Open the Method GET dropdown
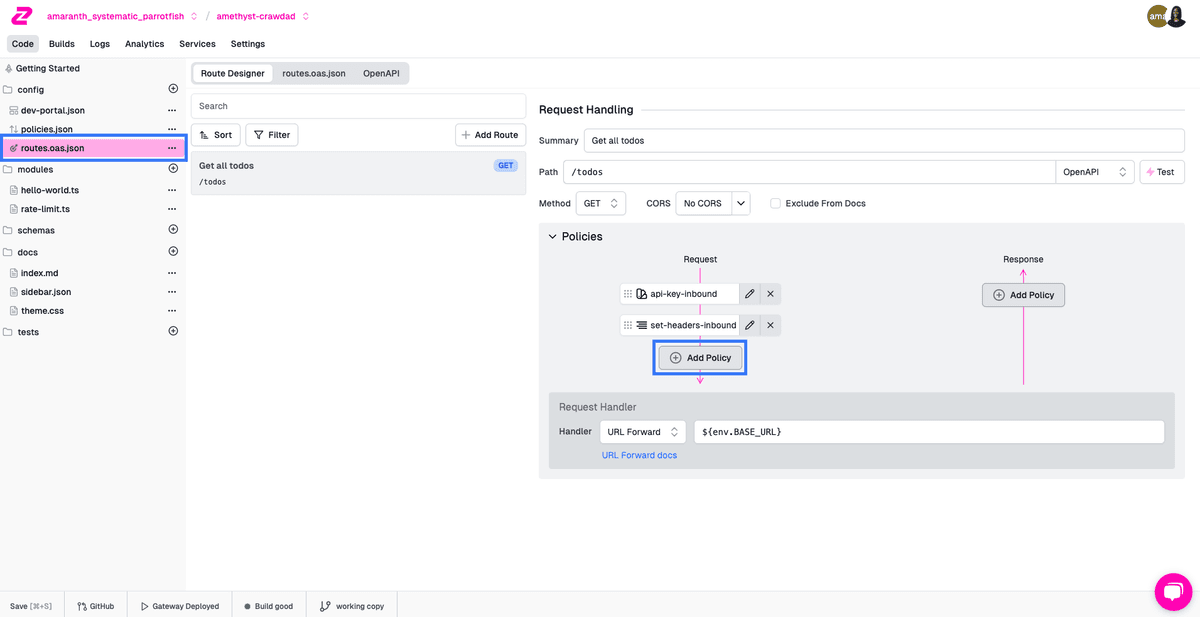This screenshot has height=617, width=1200. [601, 203]
